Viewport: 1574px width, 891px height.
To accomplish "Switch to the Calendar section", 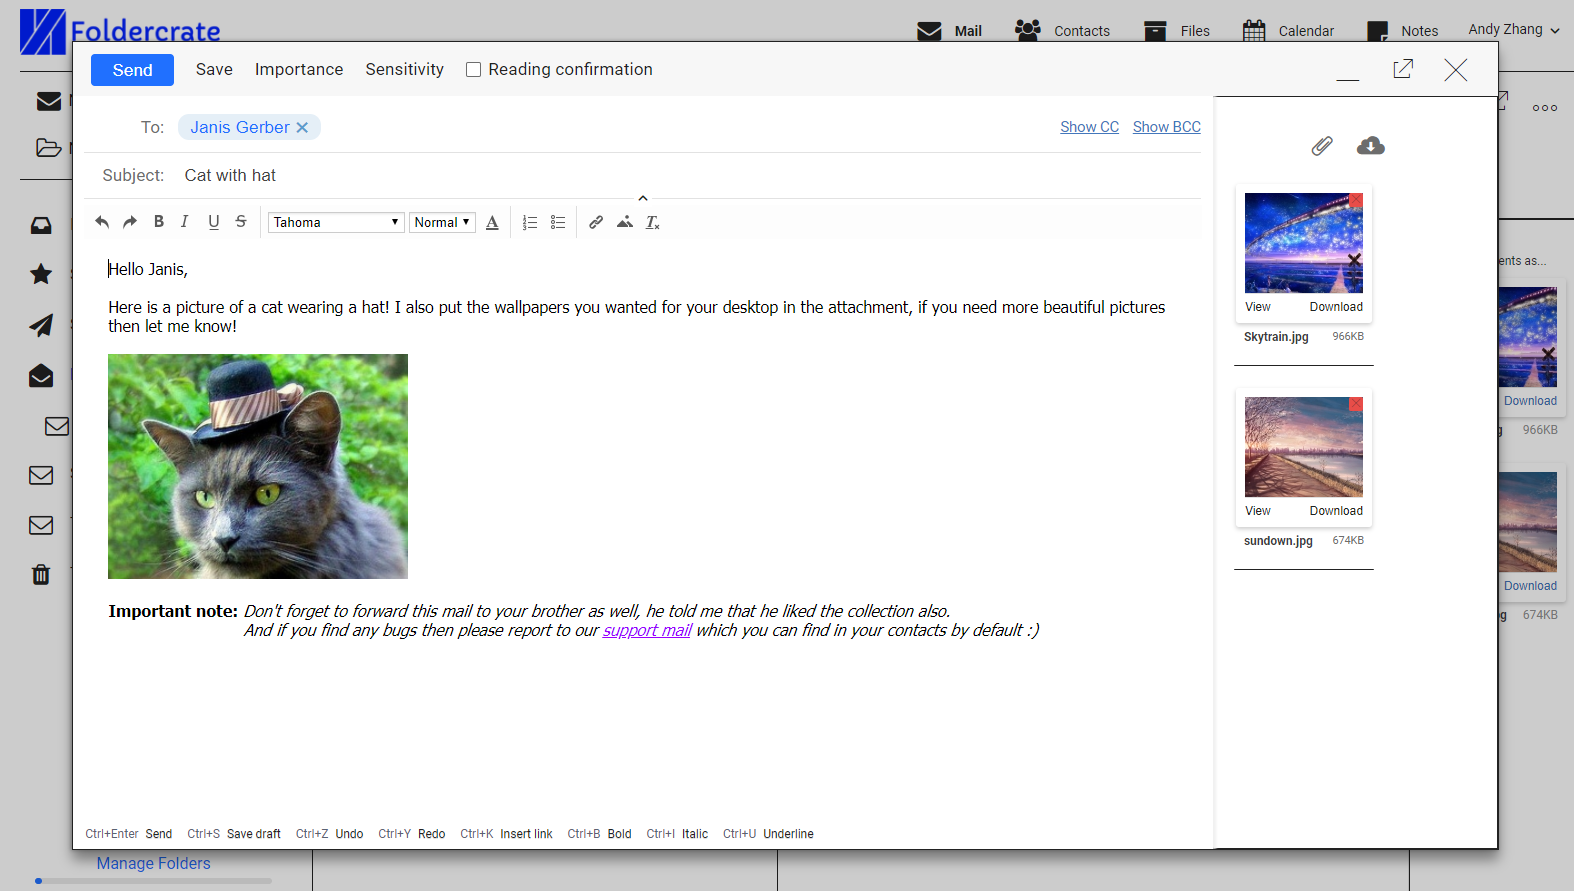I will pos(1288,31).
